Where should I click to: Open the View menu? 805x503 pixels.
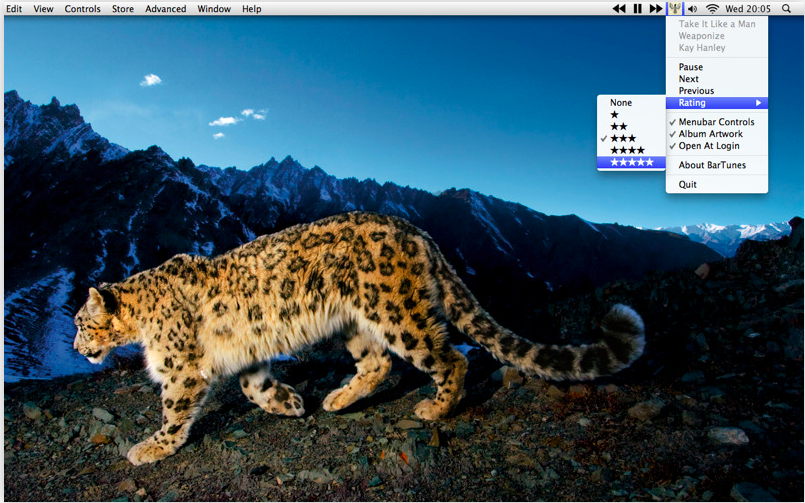(44, 9)
